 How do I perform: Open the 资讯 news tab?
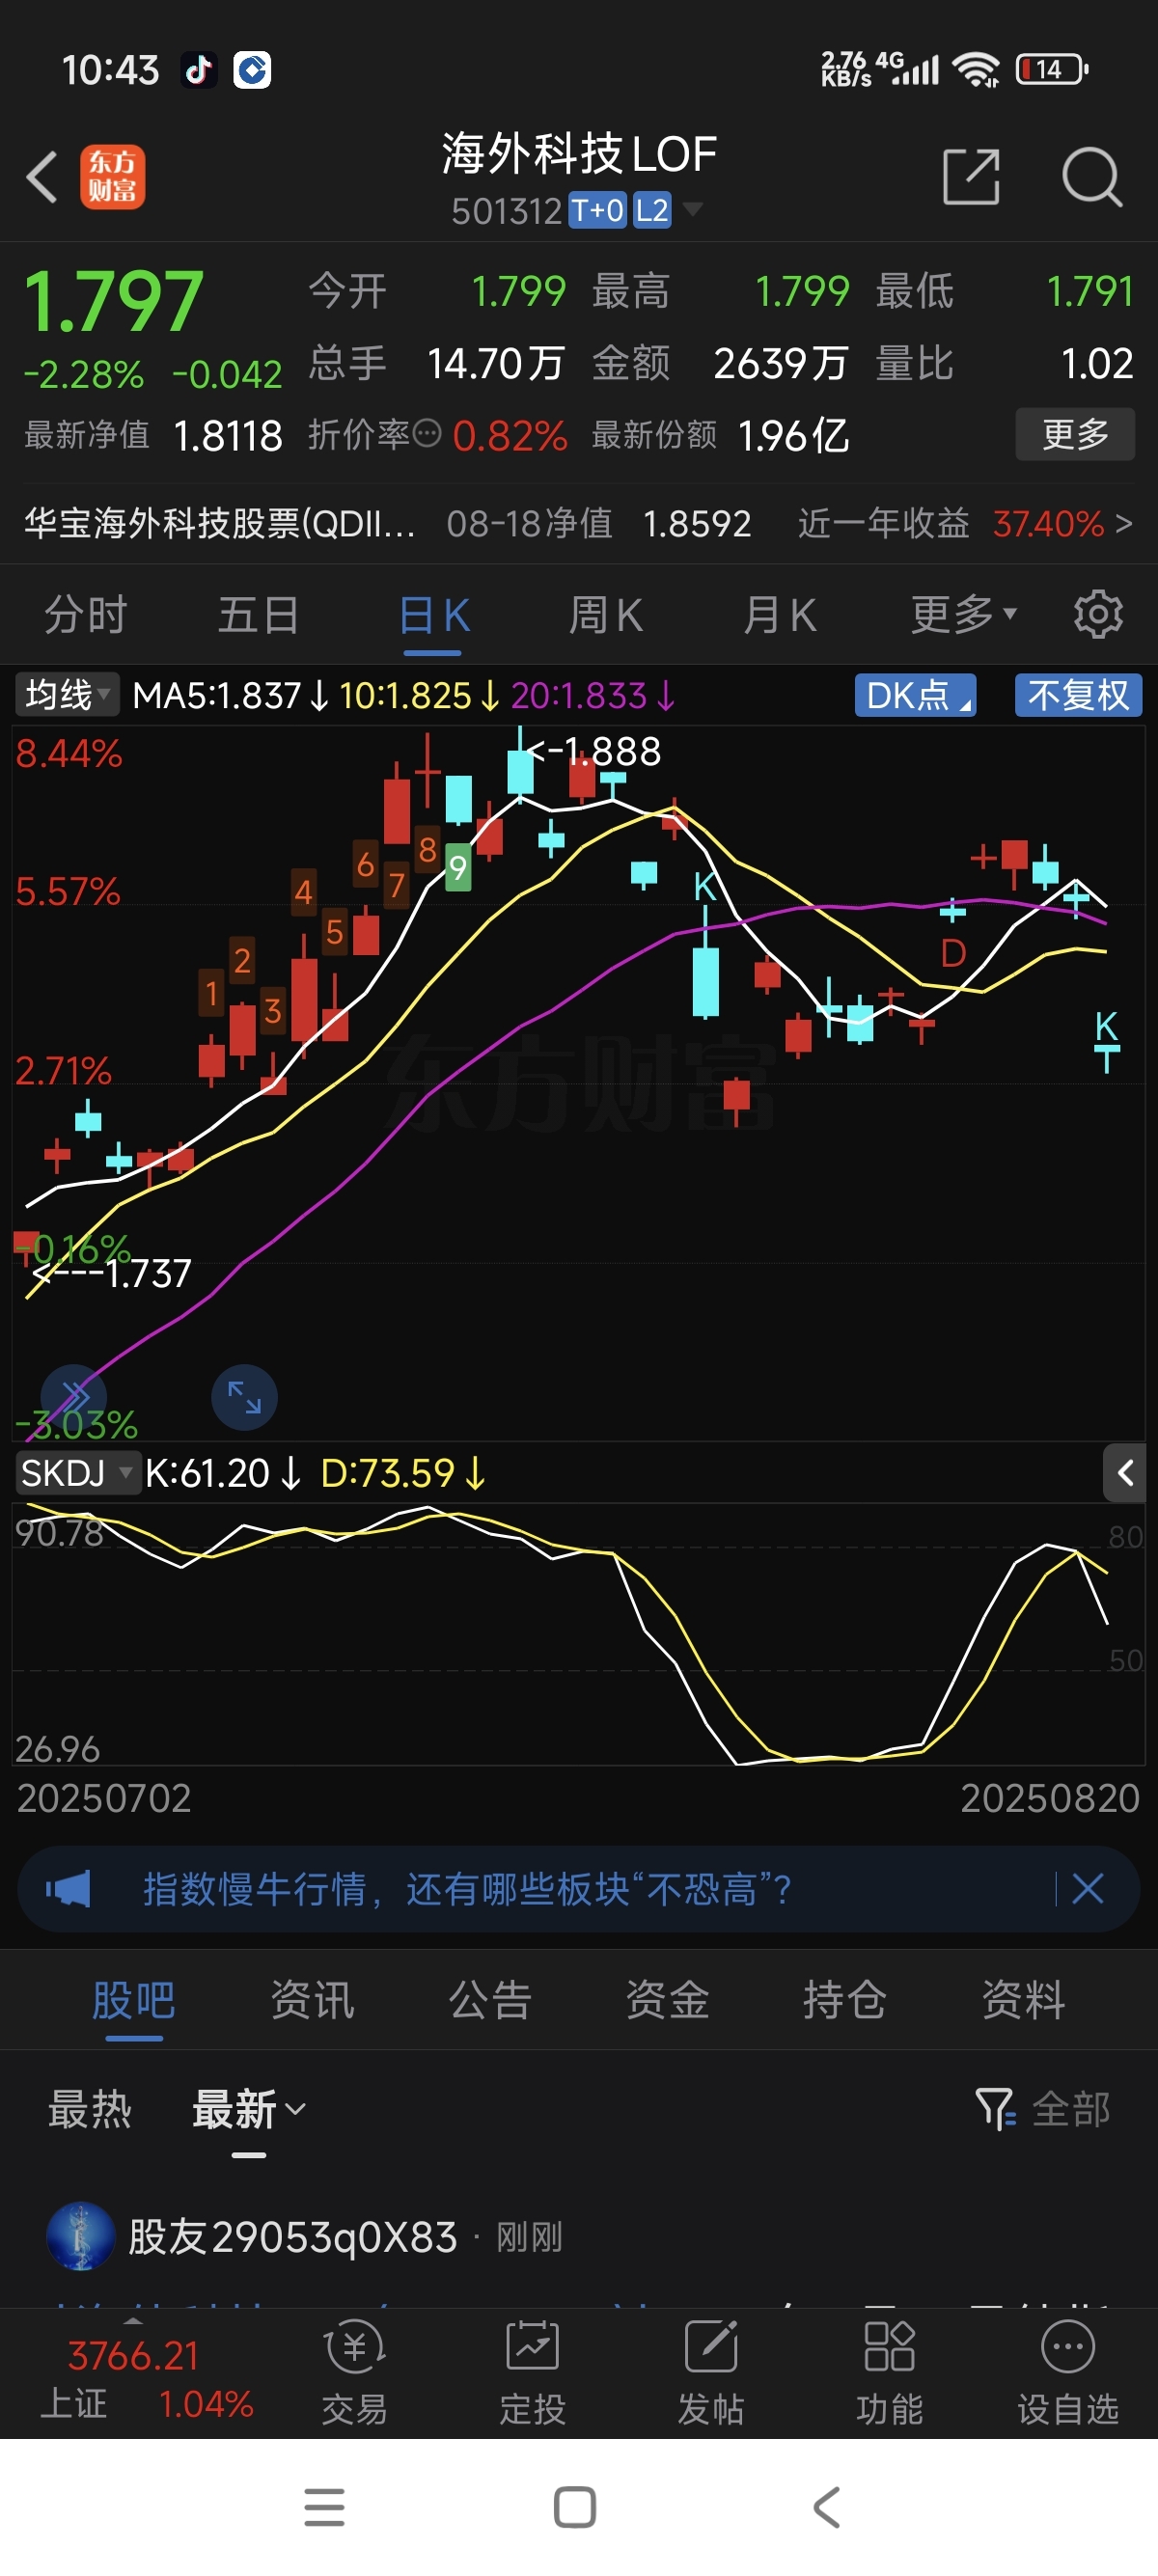point(312,2000)
